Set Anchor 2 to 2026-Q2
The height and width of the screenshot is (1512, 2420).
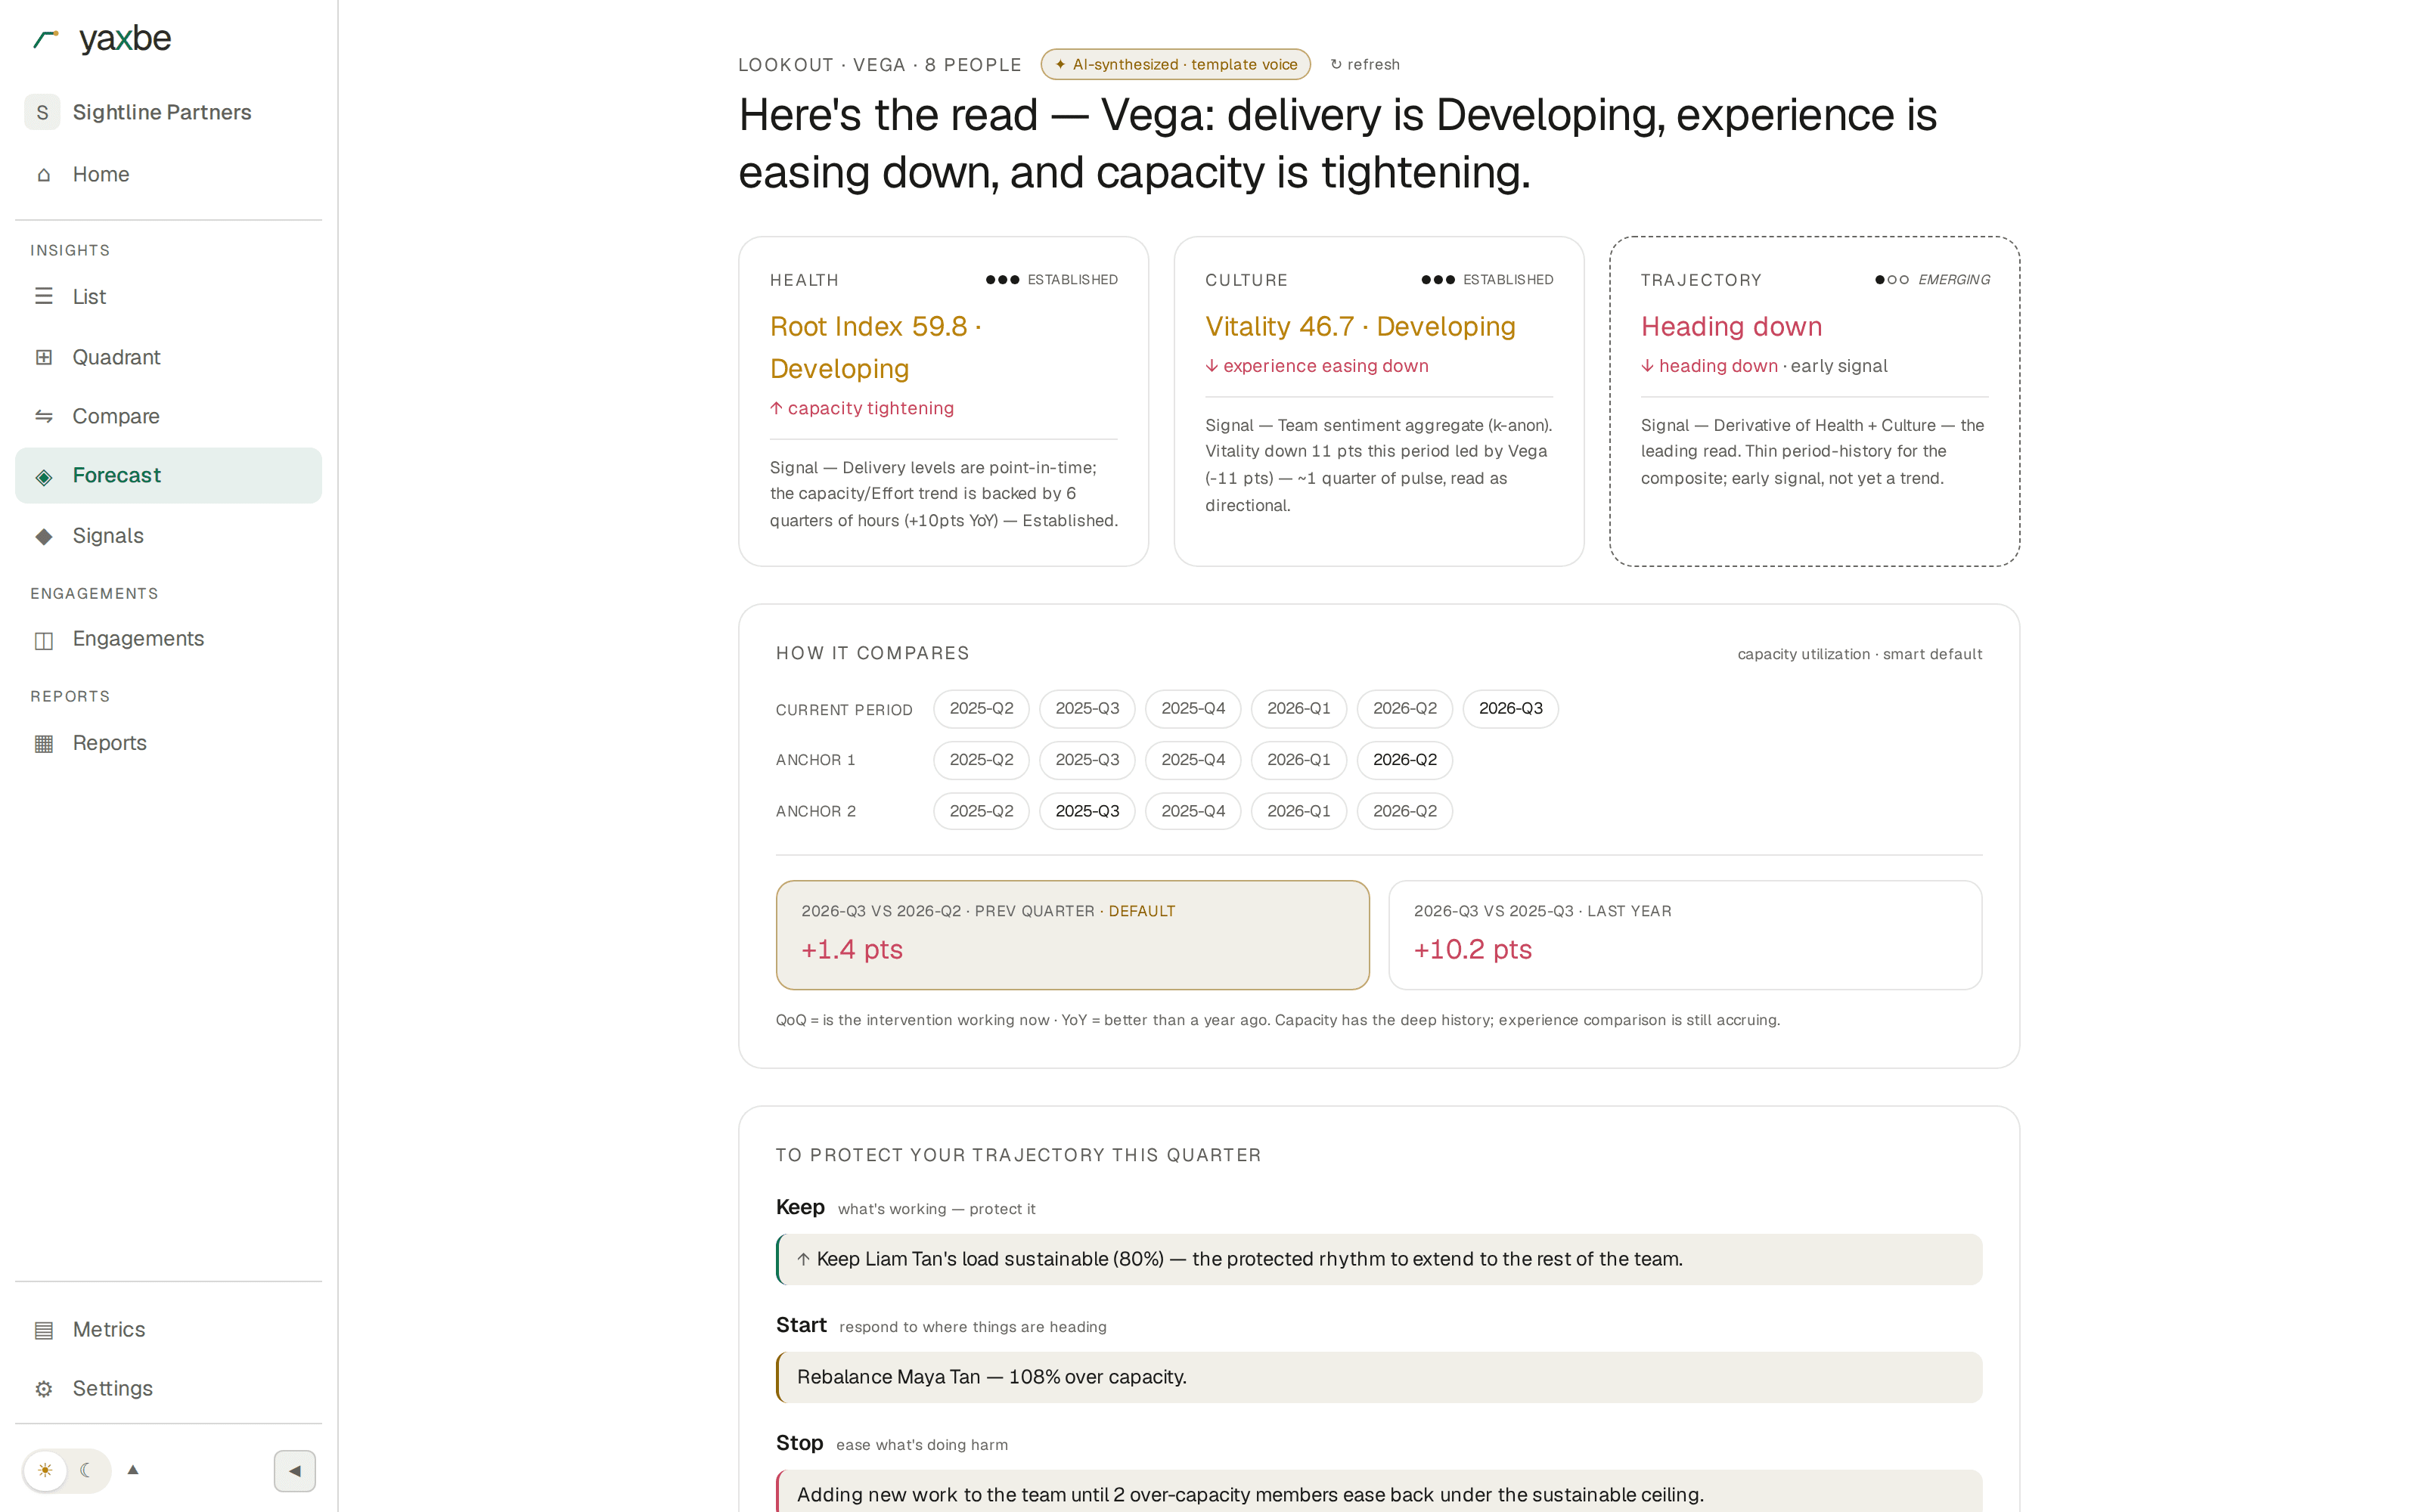[x=1404, y=811]
